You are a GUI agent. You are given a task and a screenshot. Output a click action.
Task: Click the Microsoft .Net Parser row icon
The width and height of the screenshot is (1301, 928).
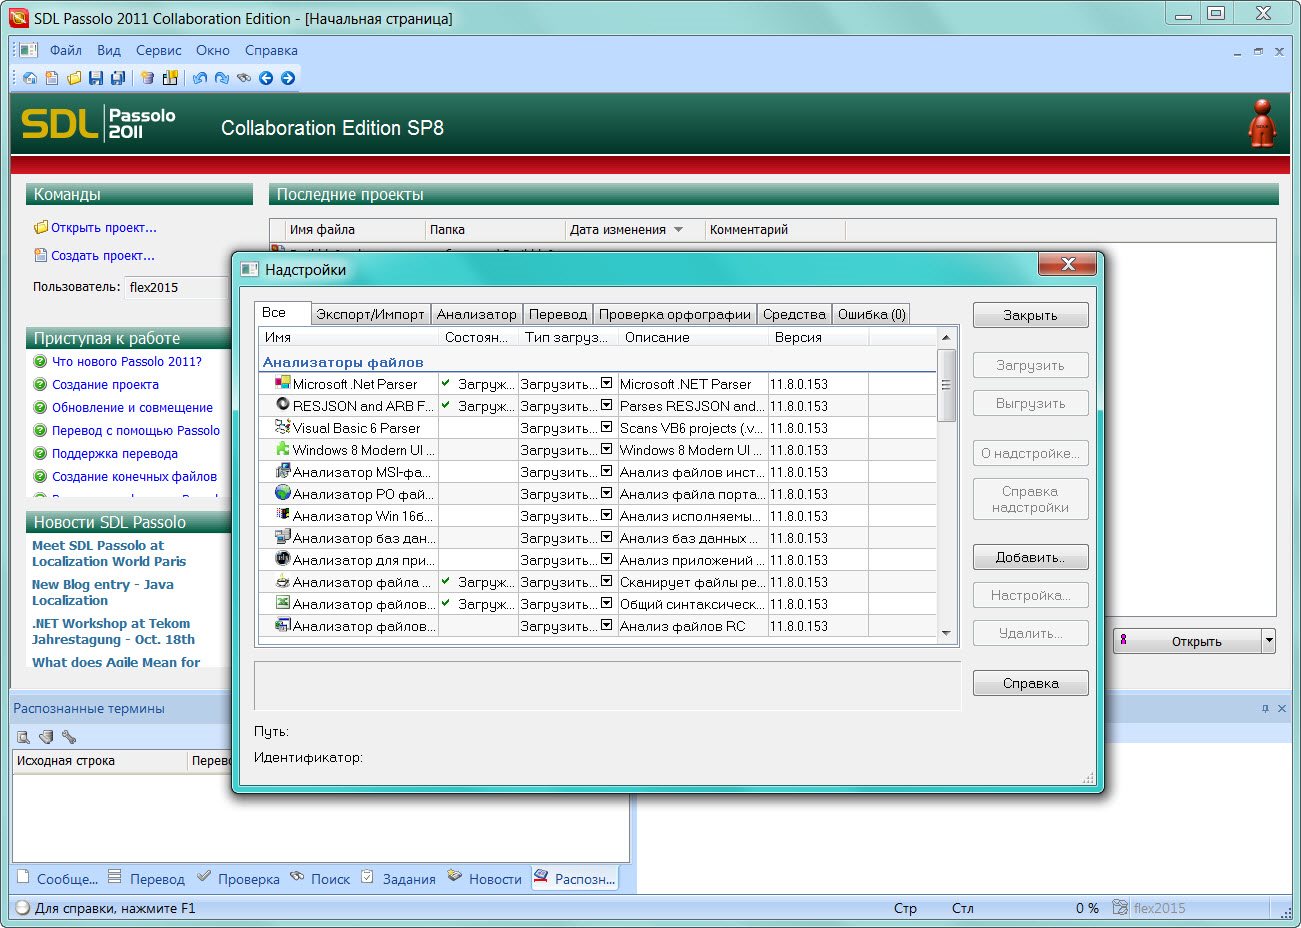point(283,383)
